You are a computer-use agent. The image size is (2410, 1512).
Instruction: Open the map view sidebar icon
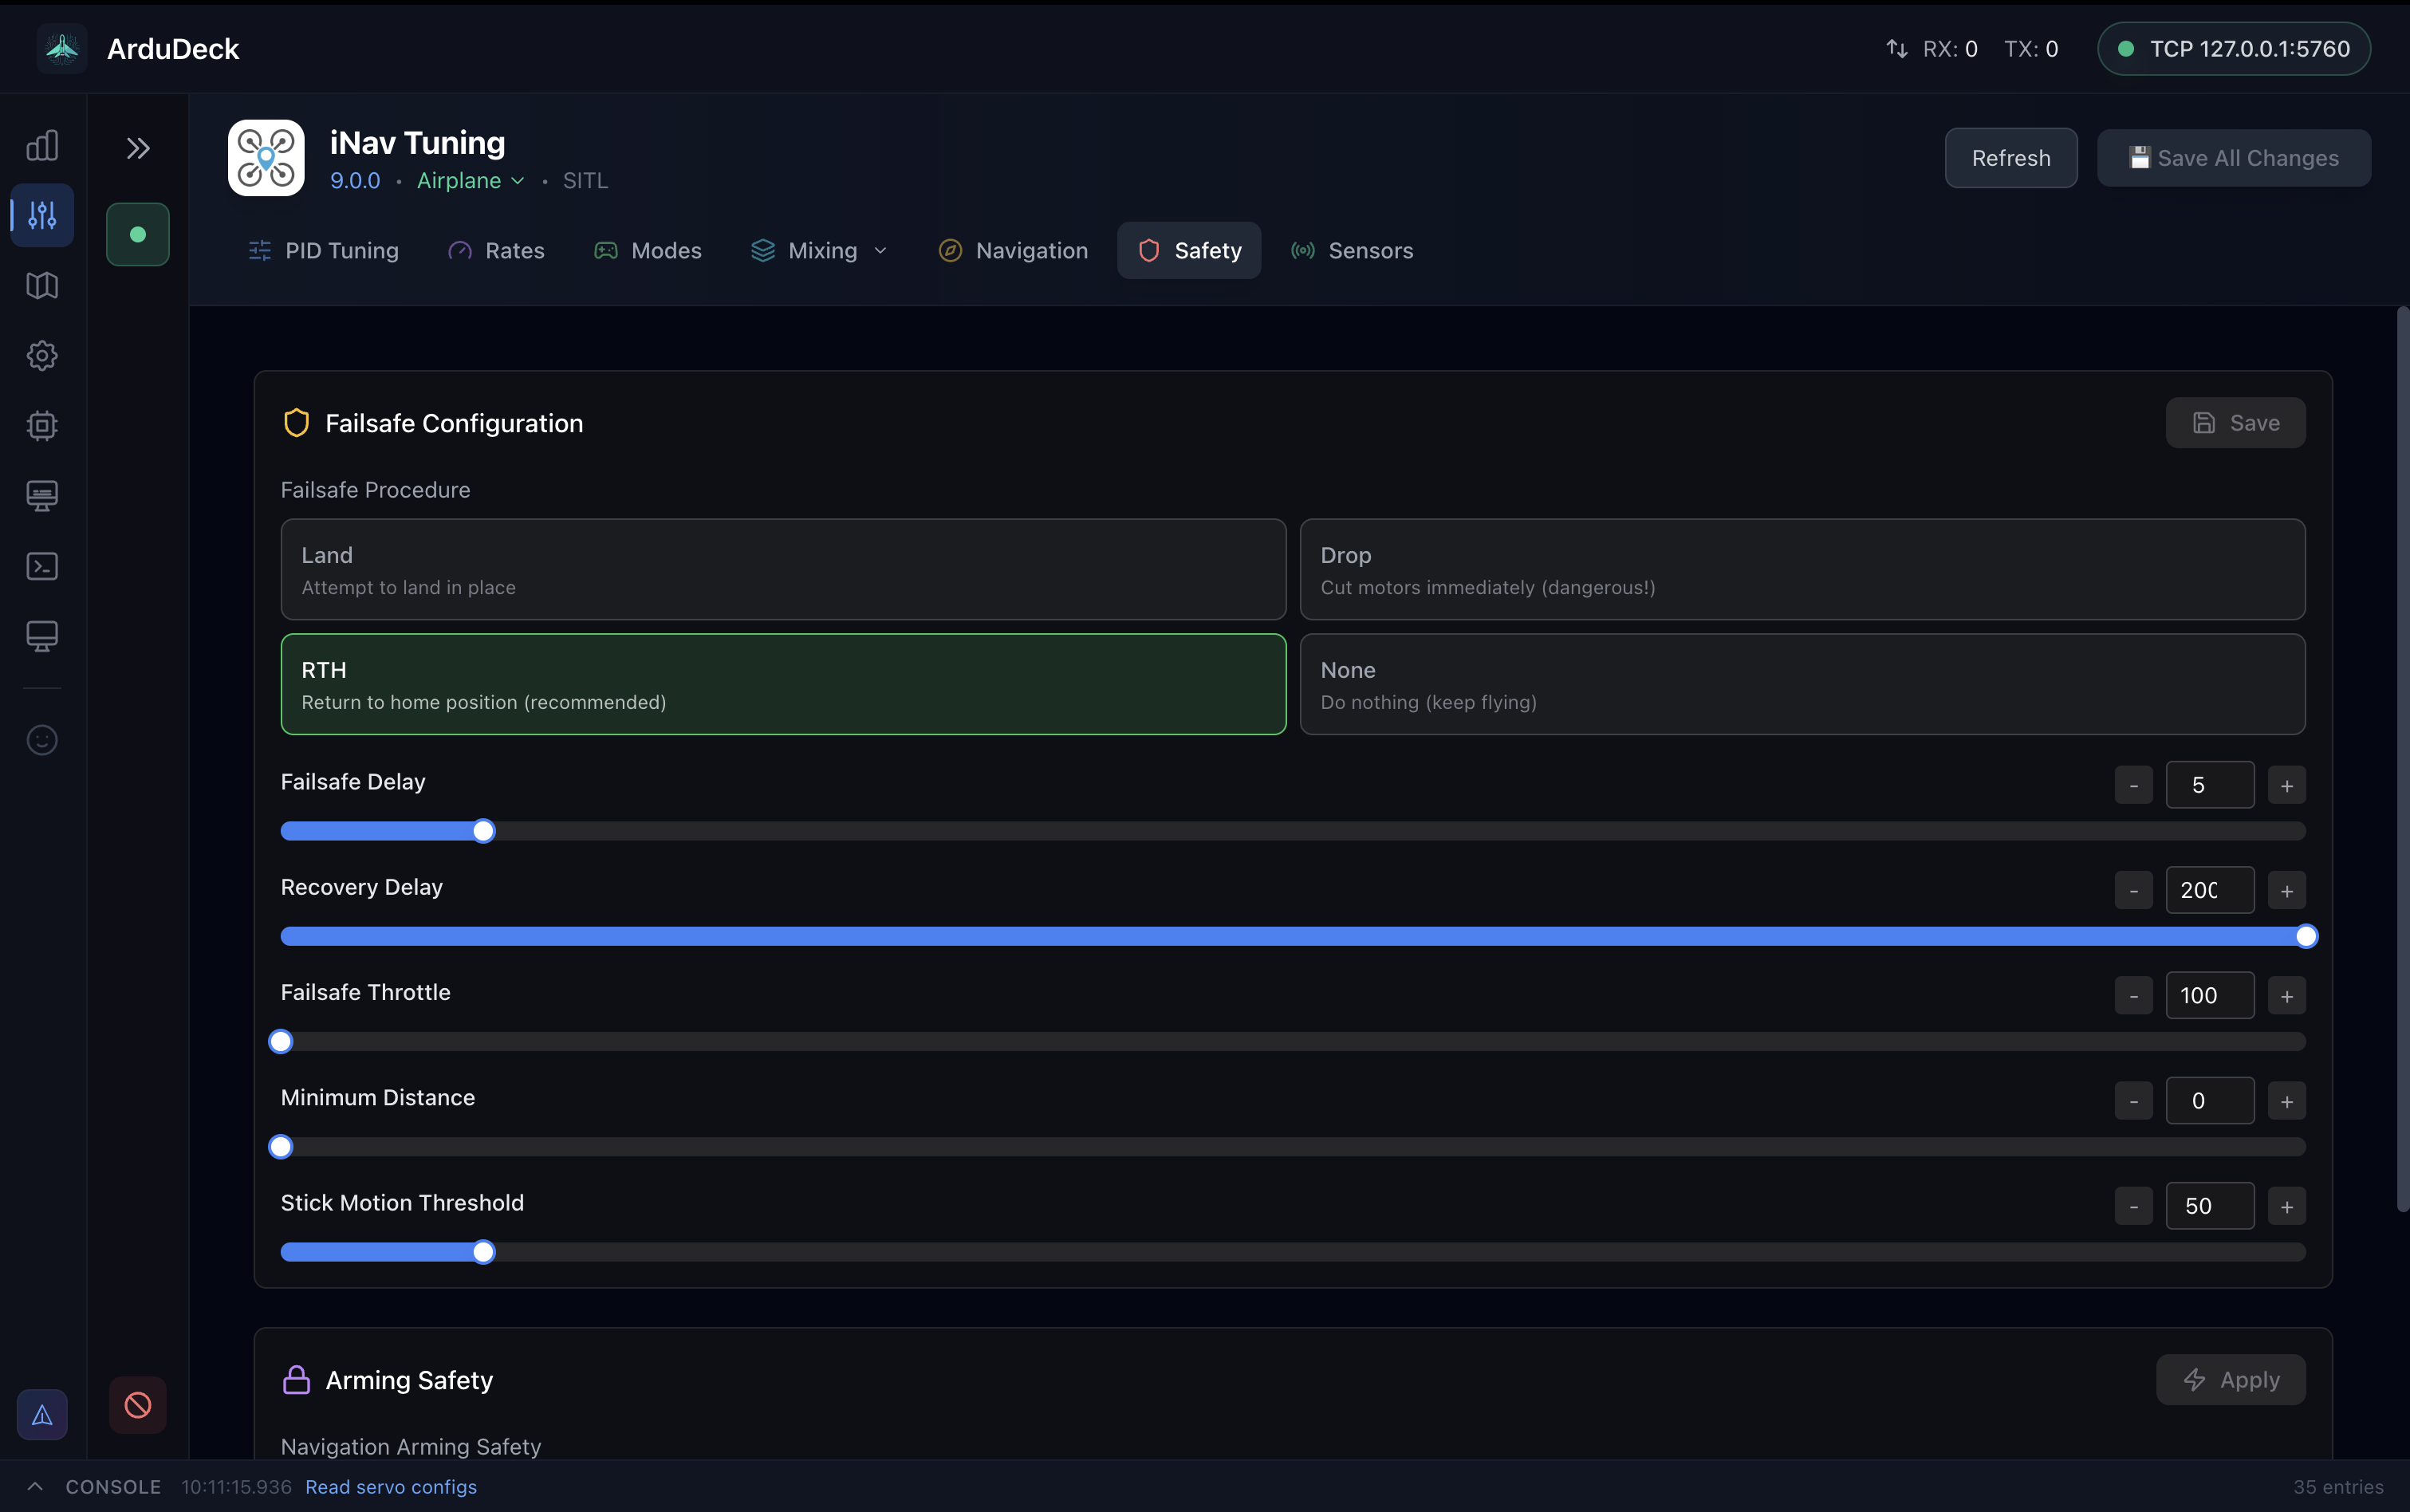[x=42, y=285]
